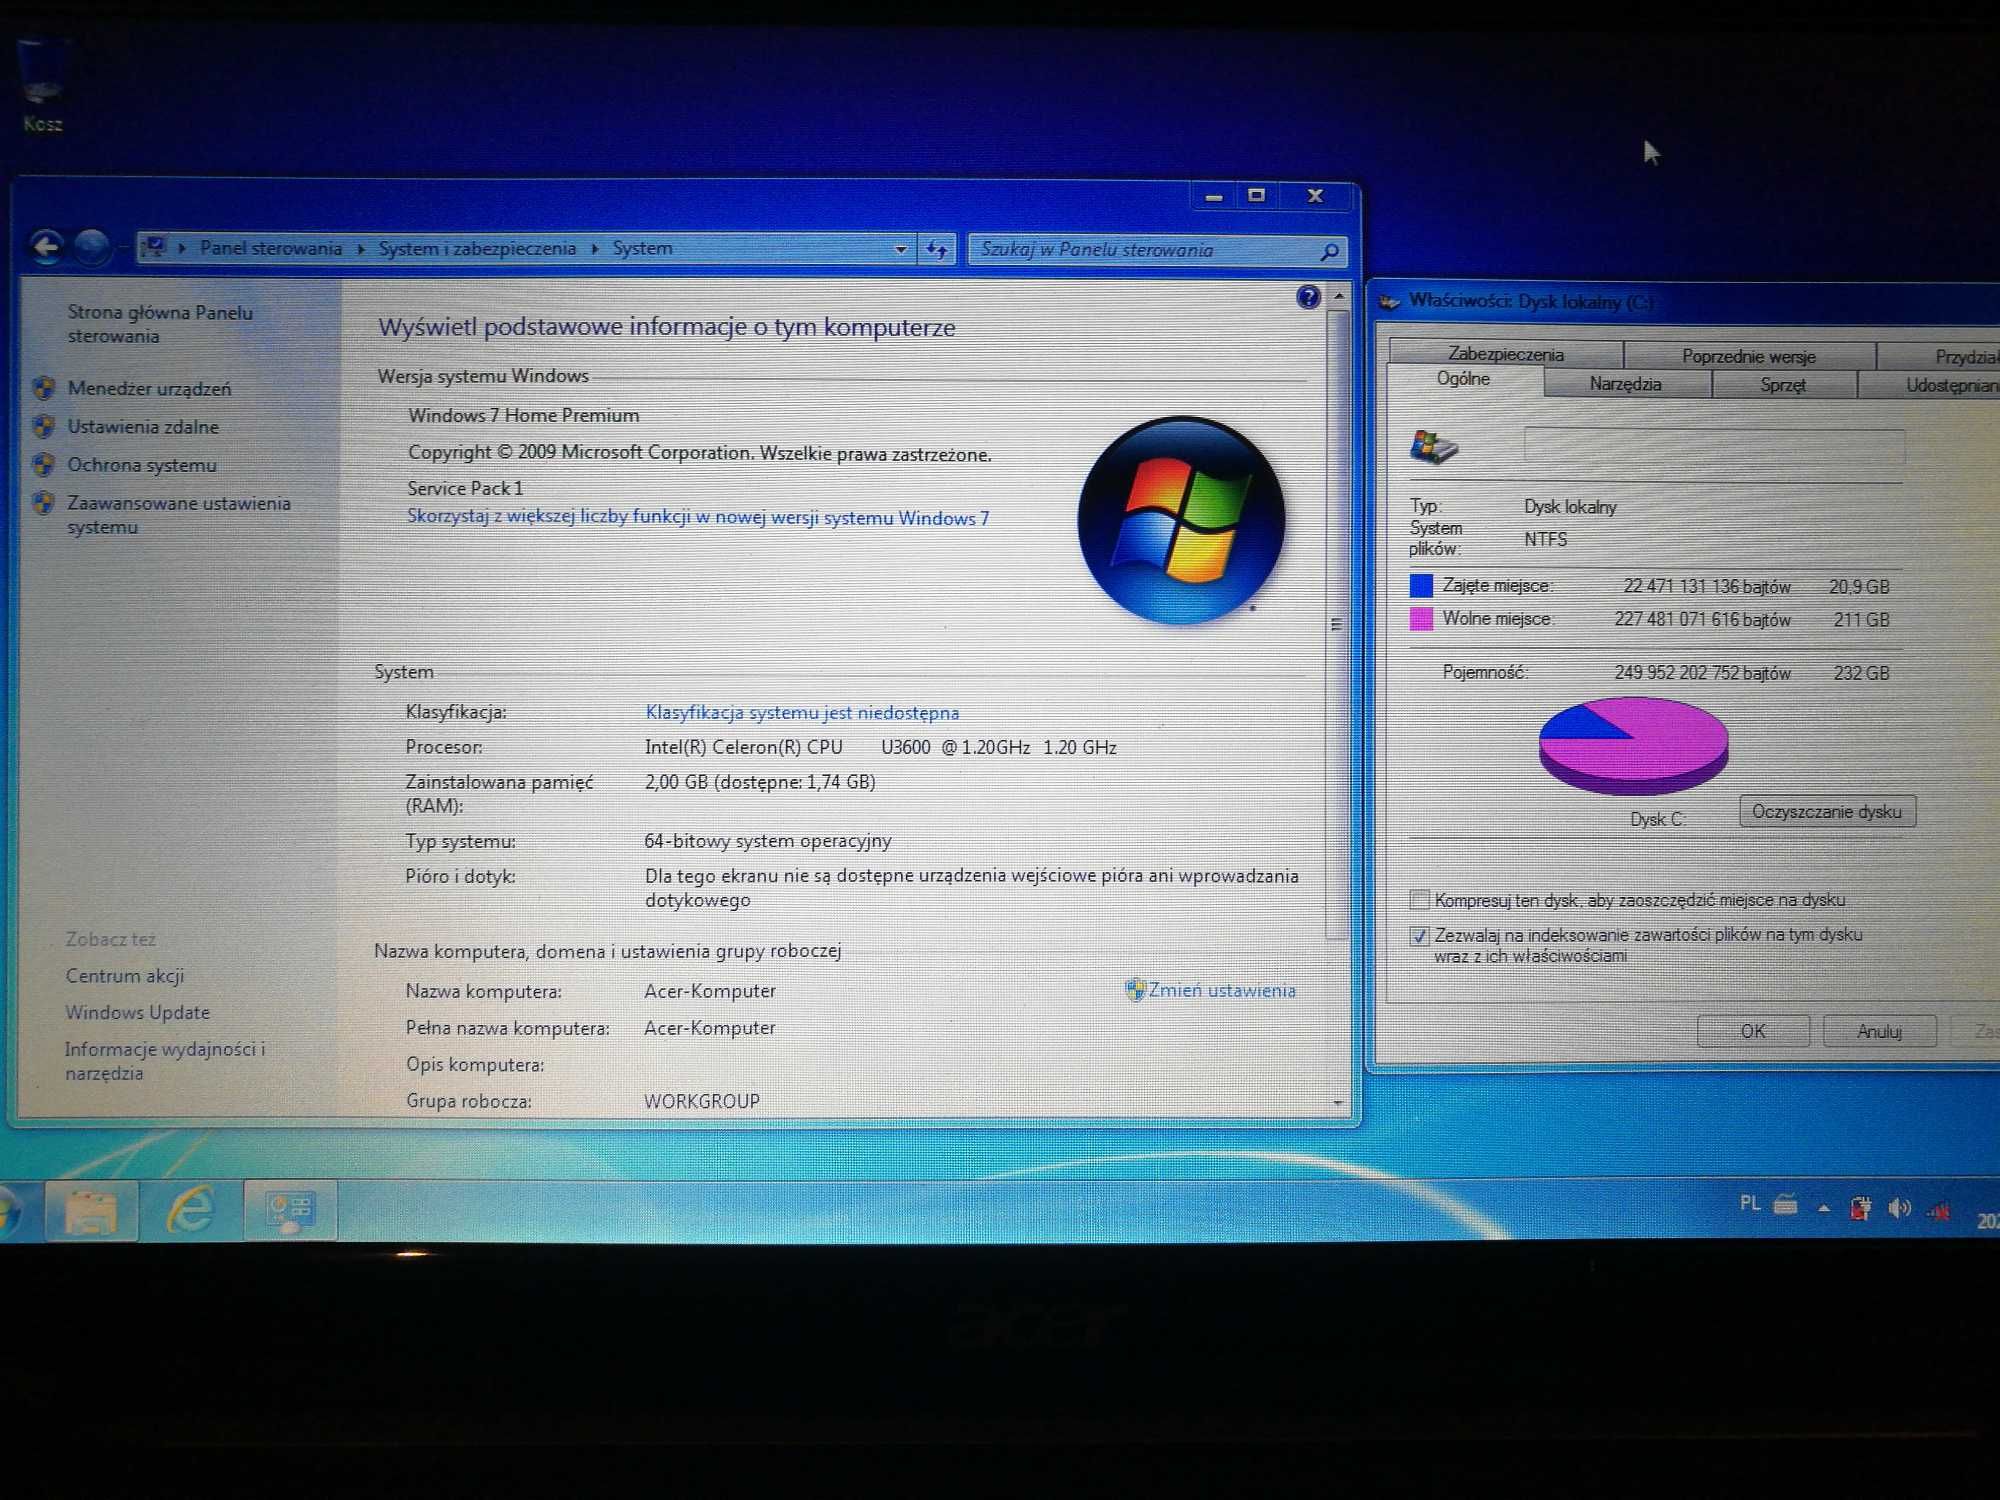Click shield icon beside Zaawansowane ustawienia systemu

[x=43, y=502]
